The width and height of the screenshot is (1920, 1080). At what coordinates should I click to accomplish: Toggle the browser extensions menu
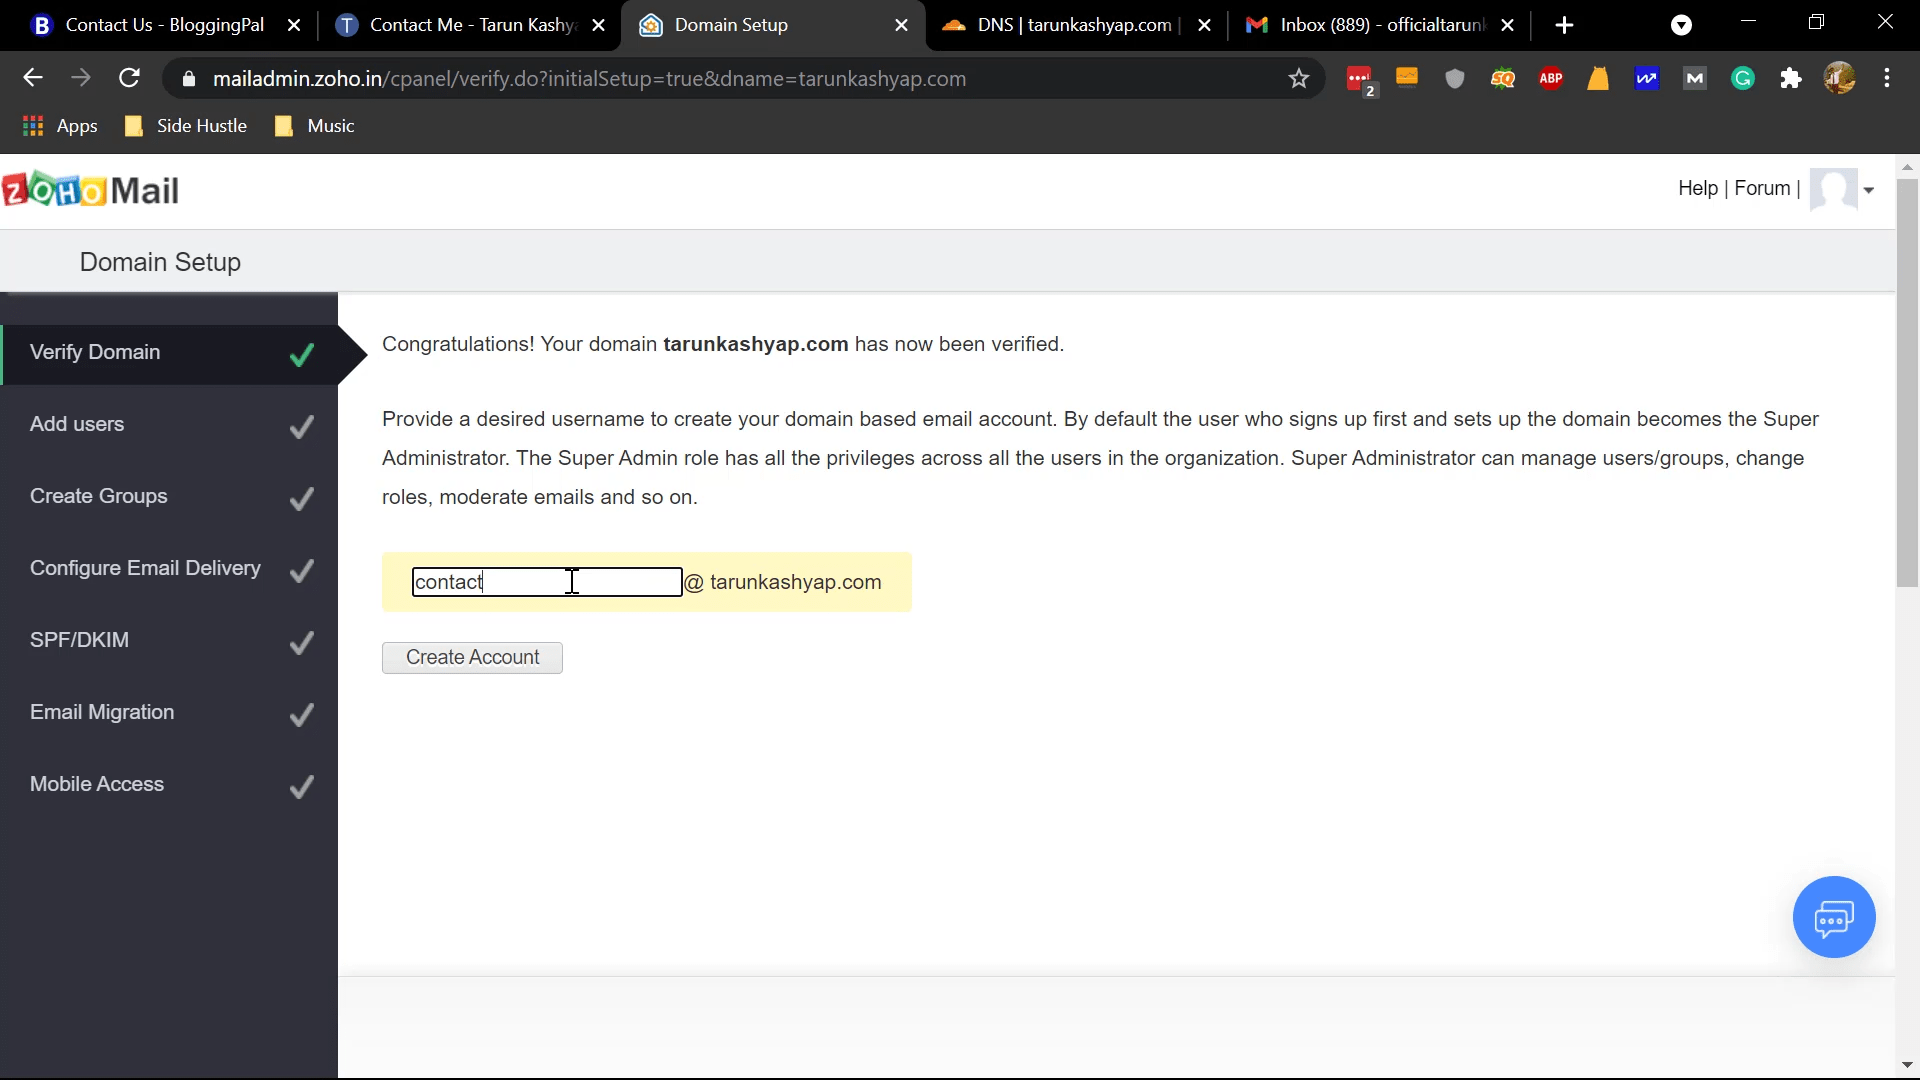(1791, 78)
